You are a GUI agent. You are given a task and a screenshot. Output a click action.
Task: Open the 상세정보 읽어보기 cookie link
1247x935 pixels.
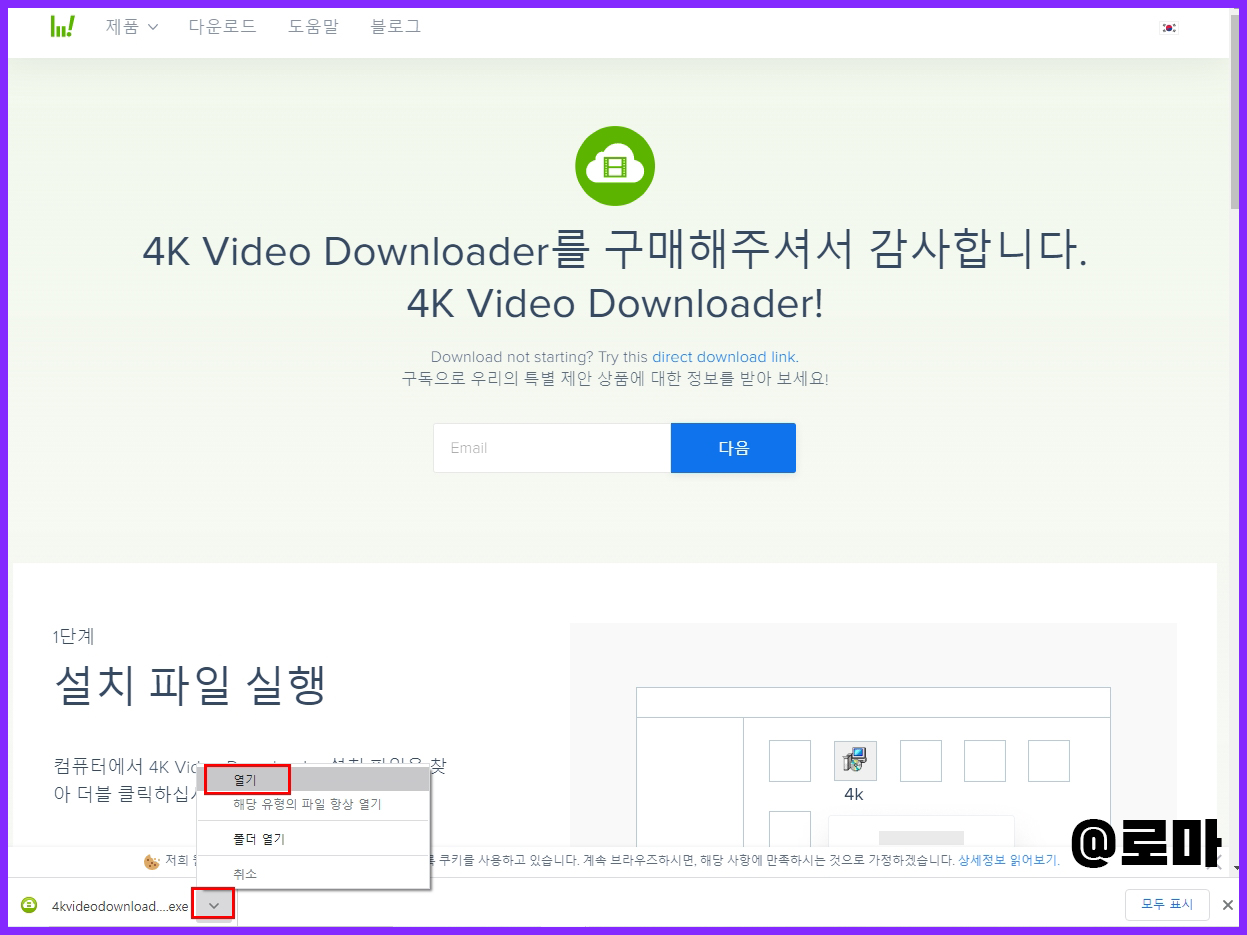tap(1008, 860)
